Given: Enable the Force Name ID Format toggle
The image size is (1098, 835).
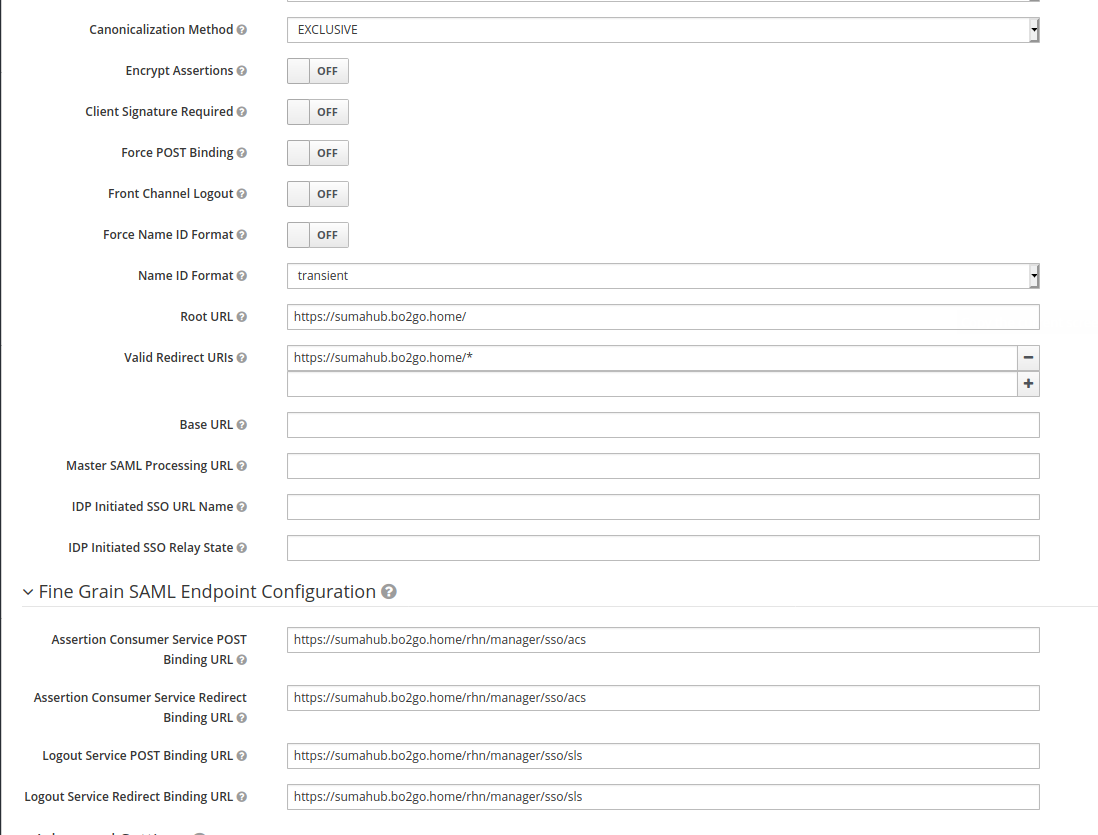Looking at the screenshot, I should pyautogui.click(x=317, y=235).
